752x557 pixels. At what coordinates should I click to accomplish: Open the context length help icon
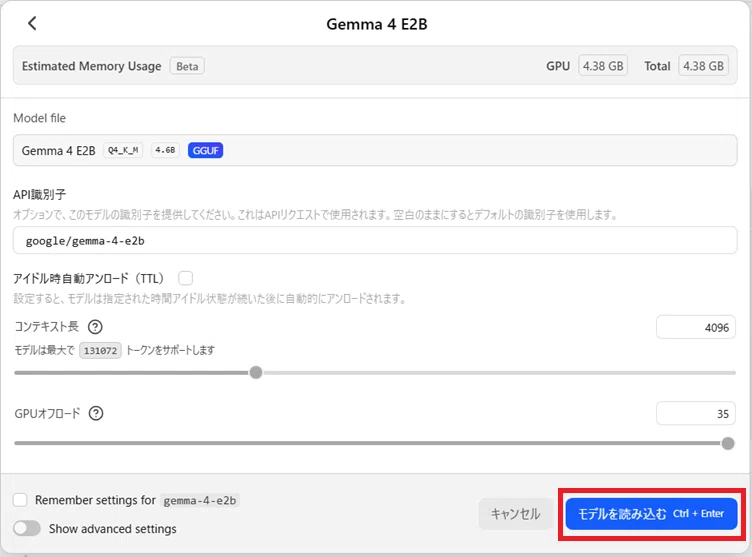[95, 327]
